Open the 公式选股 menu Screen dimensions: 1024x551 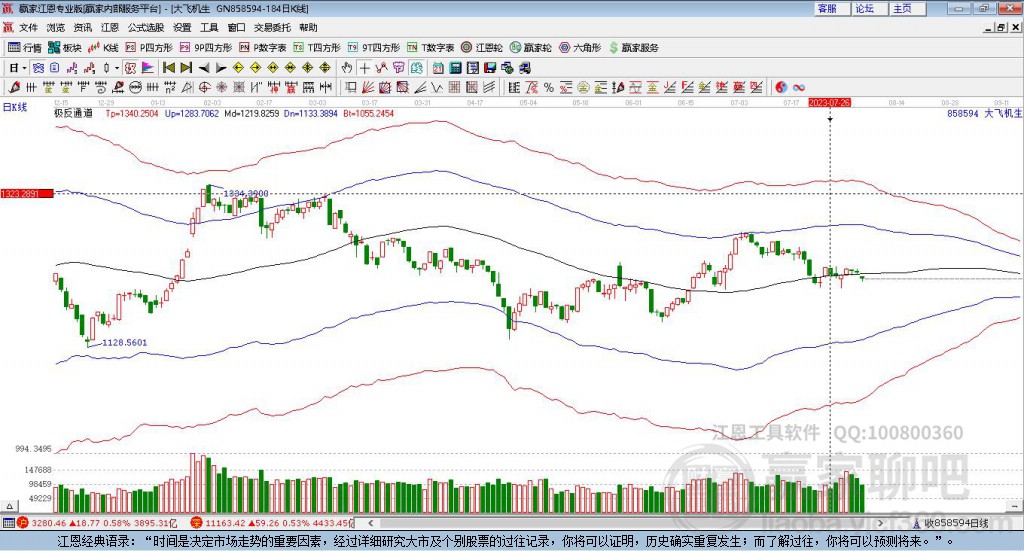pos(146,27)
